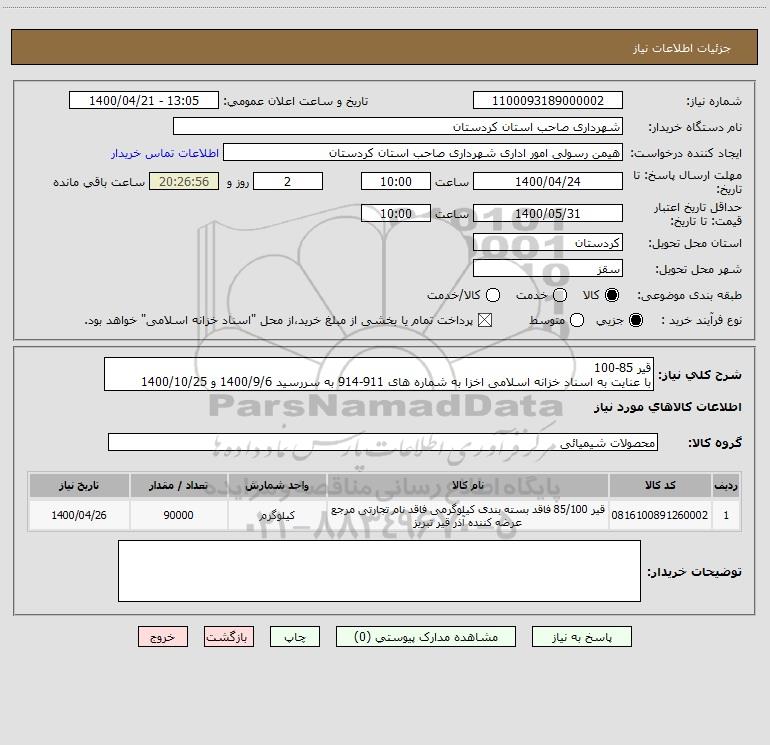Toggle the اسناد خزانه اسلامی payment checkbox
Viewport: 770px width, 745px height.
tap(485, 320)
